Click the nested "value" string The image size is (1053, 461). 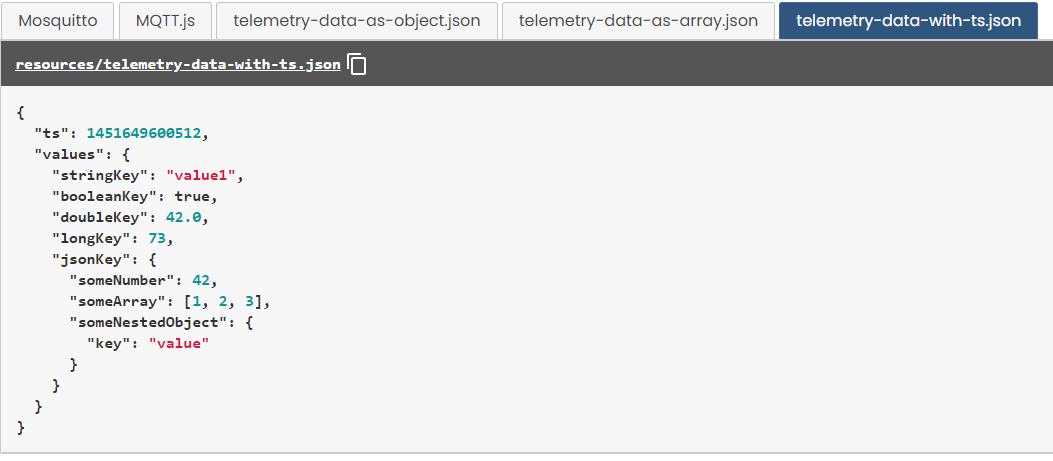[179, 343]
